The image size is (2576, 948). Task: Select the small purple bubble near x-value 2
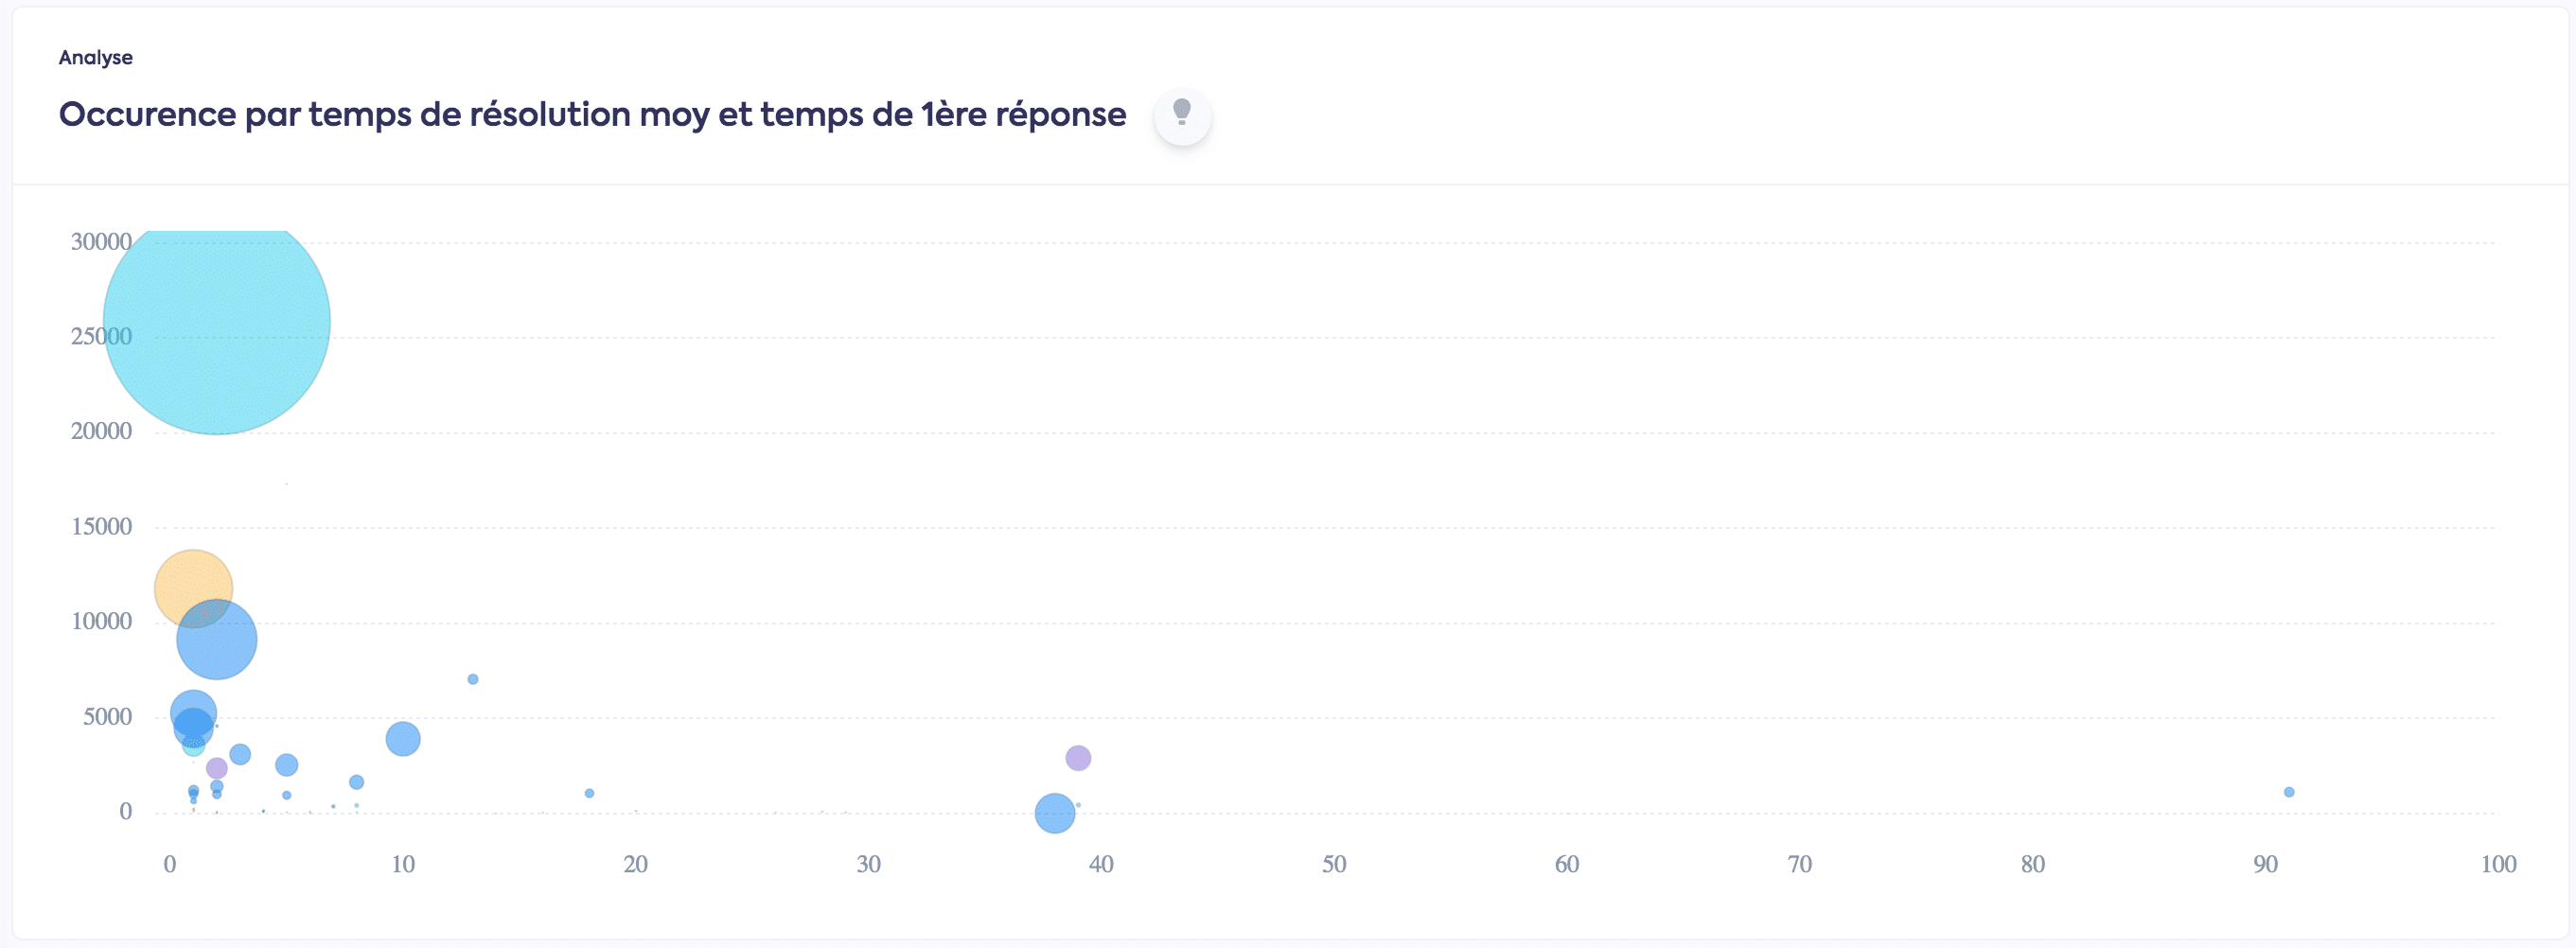[217, 768]
